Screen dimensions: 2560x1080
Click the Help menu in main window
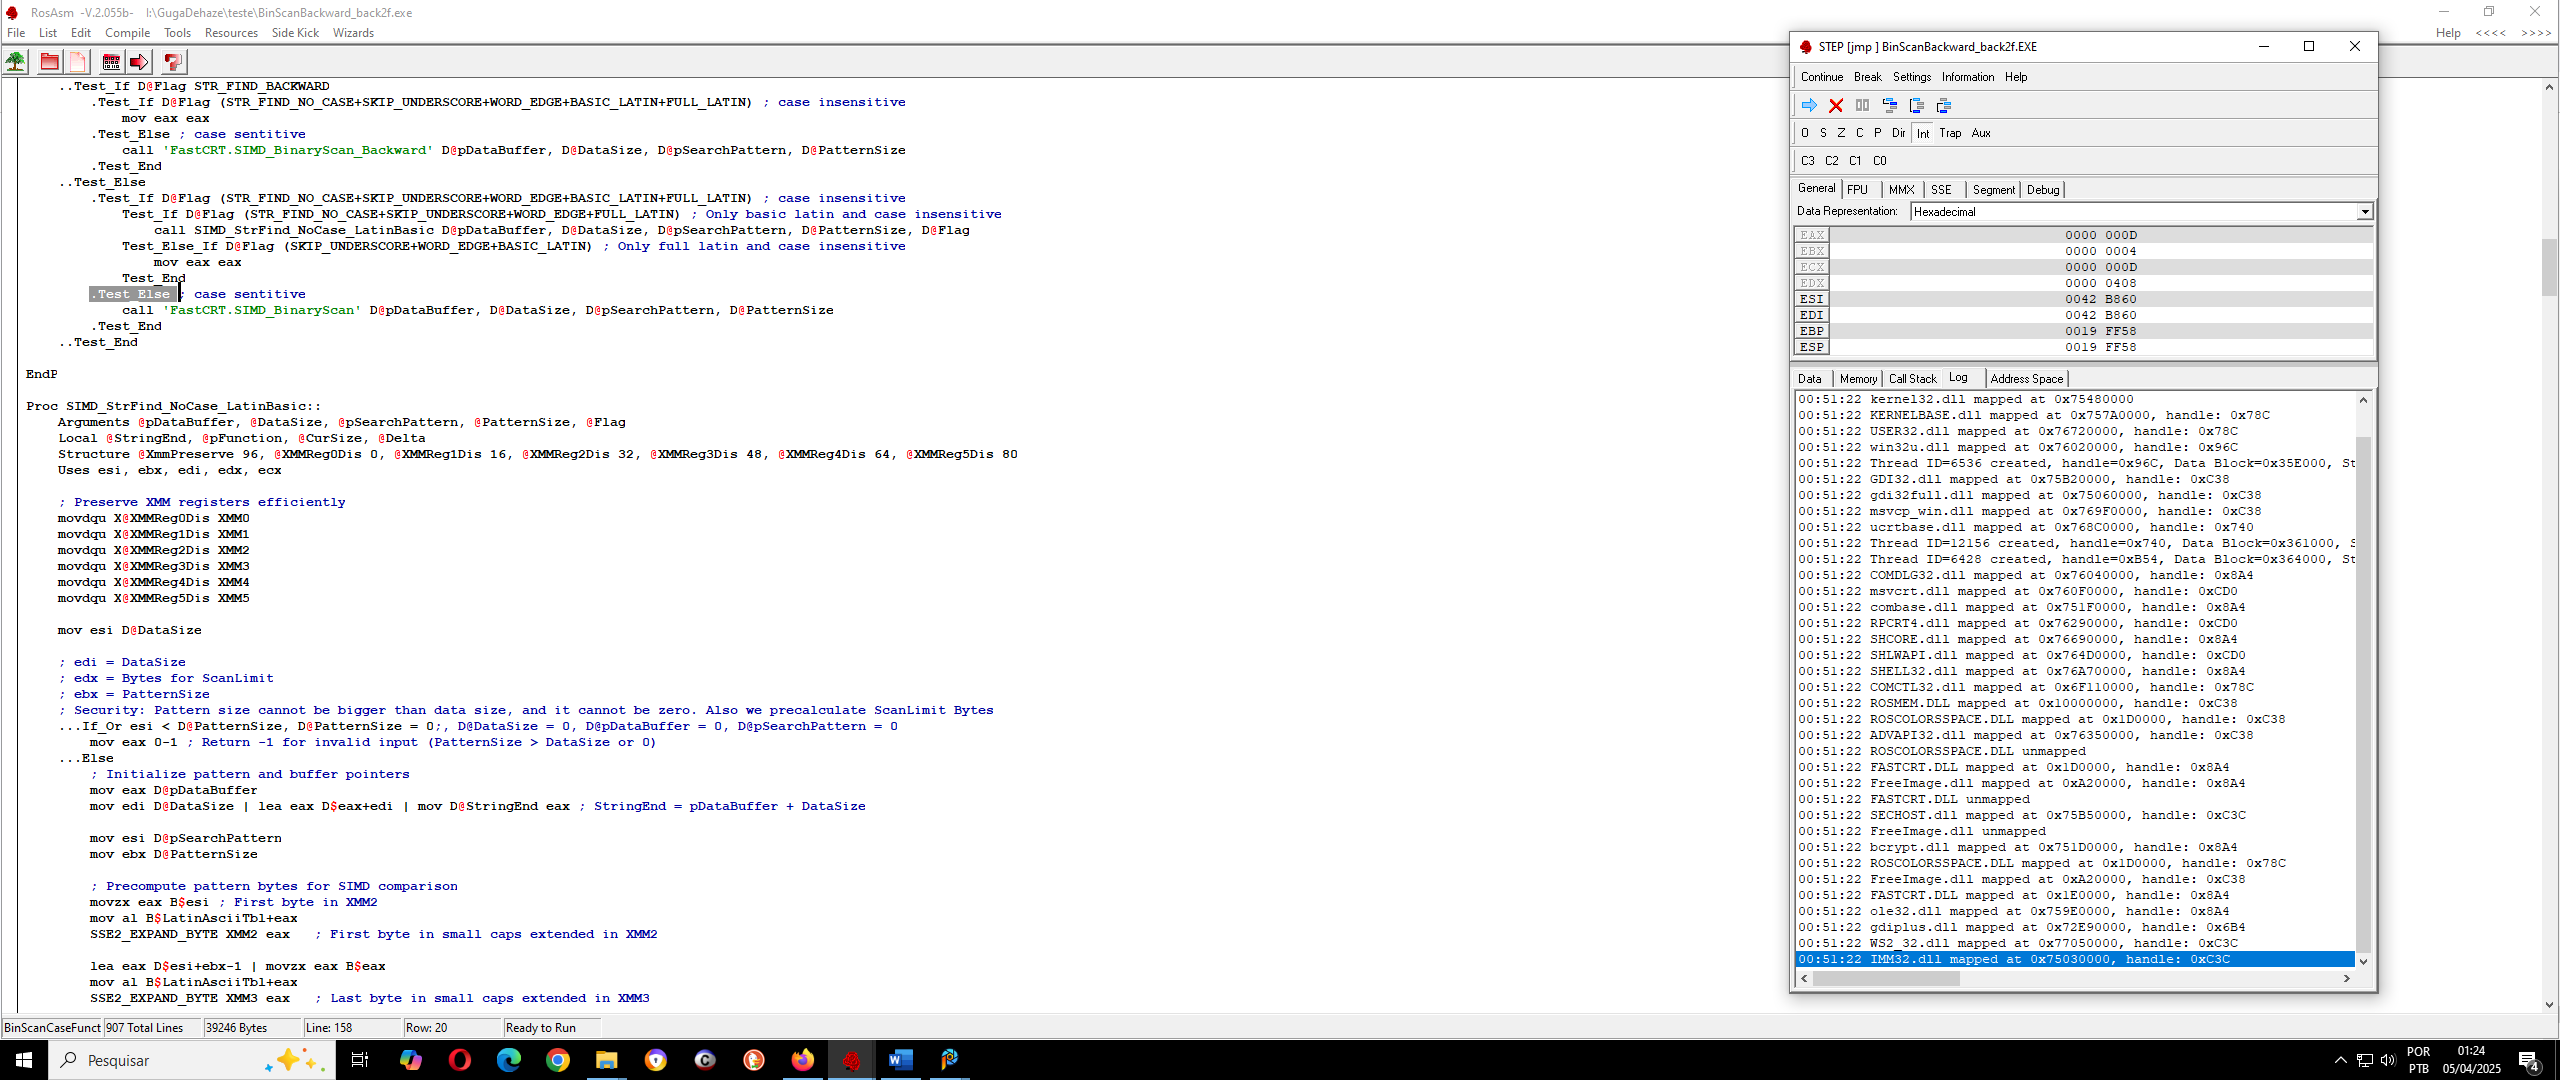point(2448,33)
